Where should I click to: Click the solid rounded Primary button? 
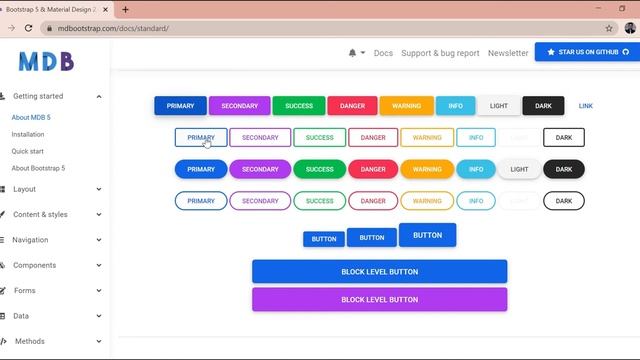(x=201, y=169)
